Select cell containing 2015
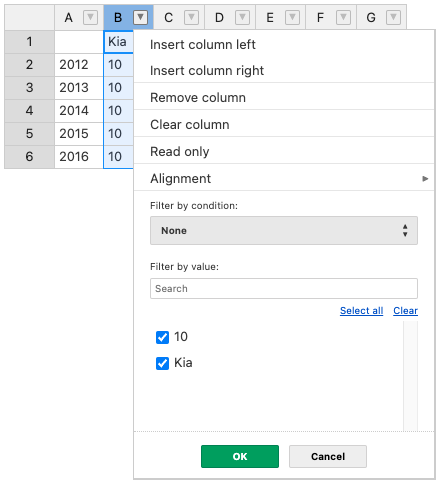Viewport: 445px width, 489px height. coord(79,134)
